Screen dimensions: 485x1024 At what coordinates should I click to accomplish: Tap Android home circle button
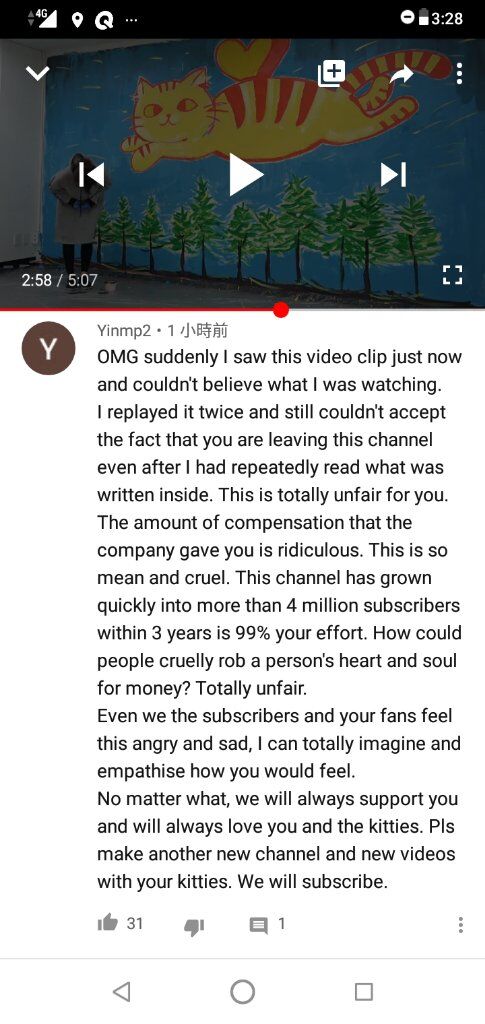pyautogui.click(x=242, y=991)
